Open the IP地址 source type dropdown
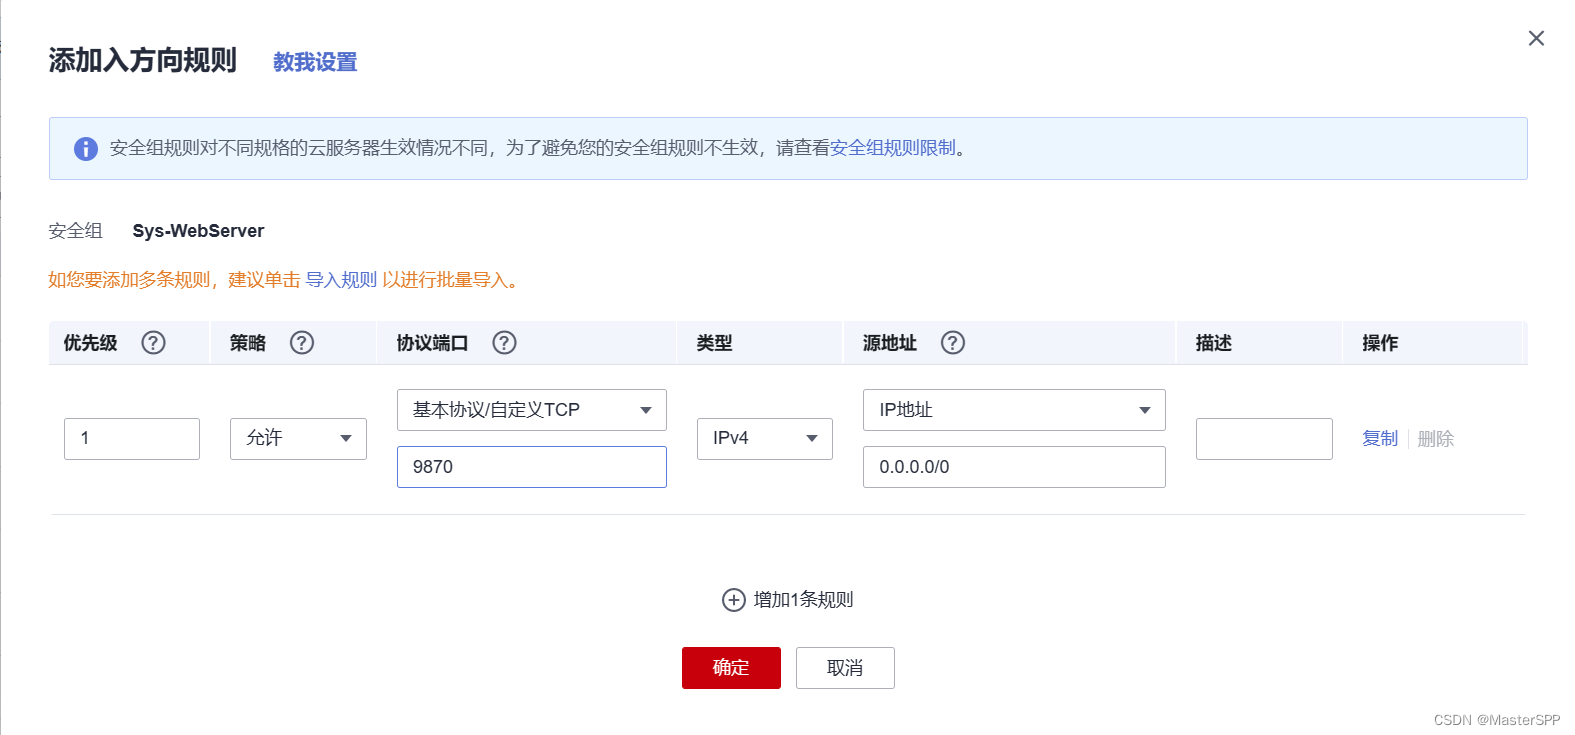Viewport: 1575px width, 735px height. [1014, 410]
